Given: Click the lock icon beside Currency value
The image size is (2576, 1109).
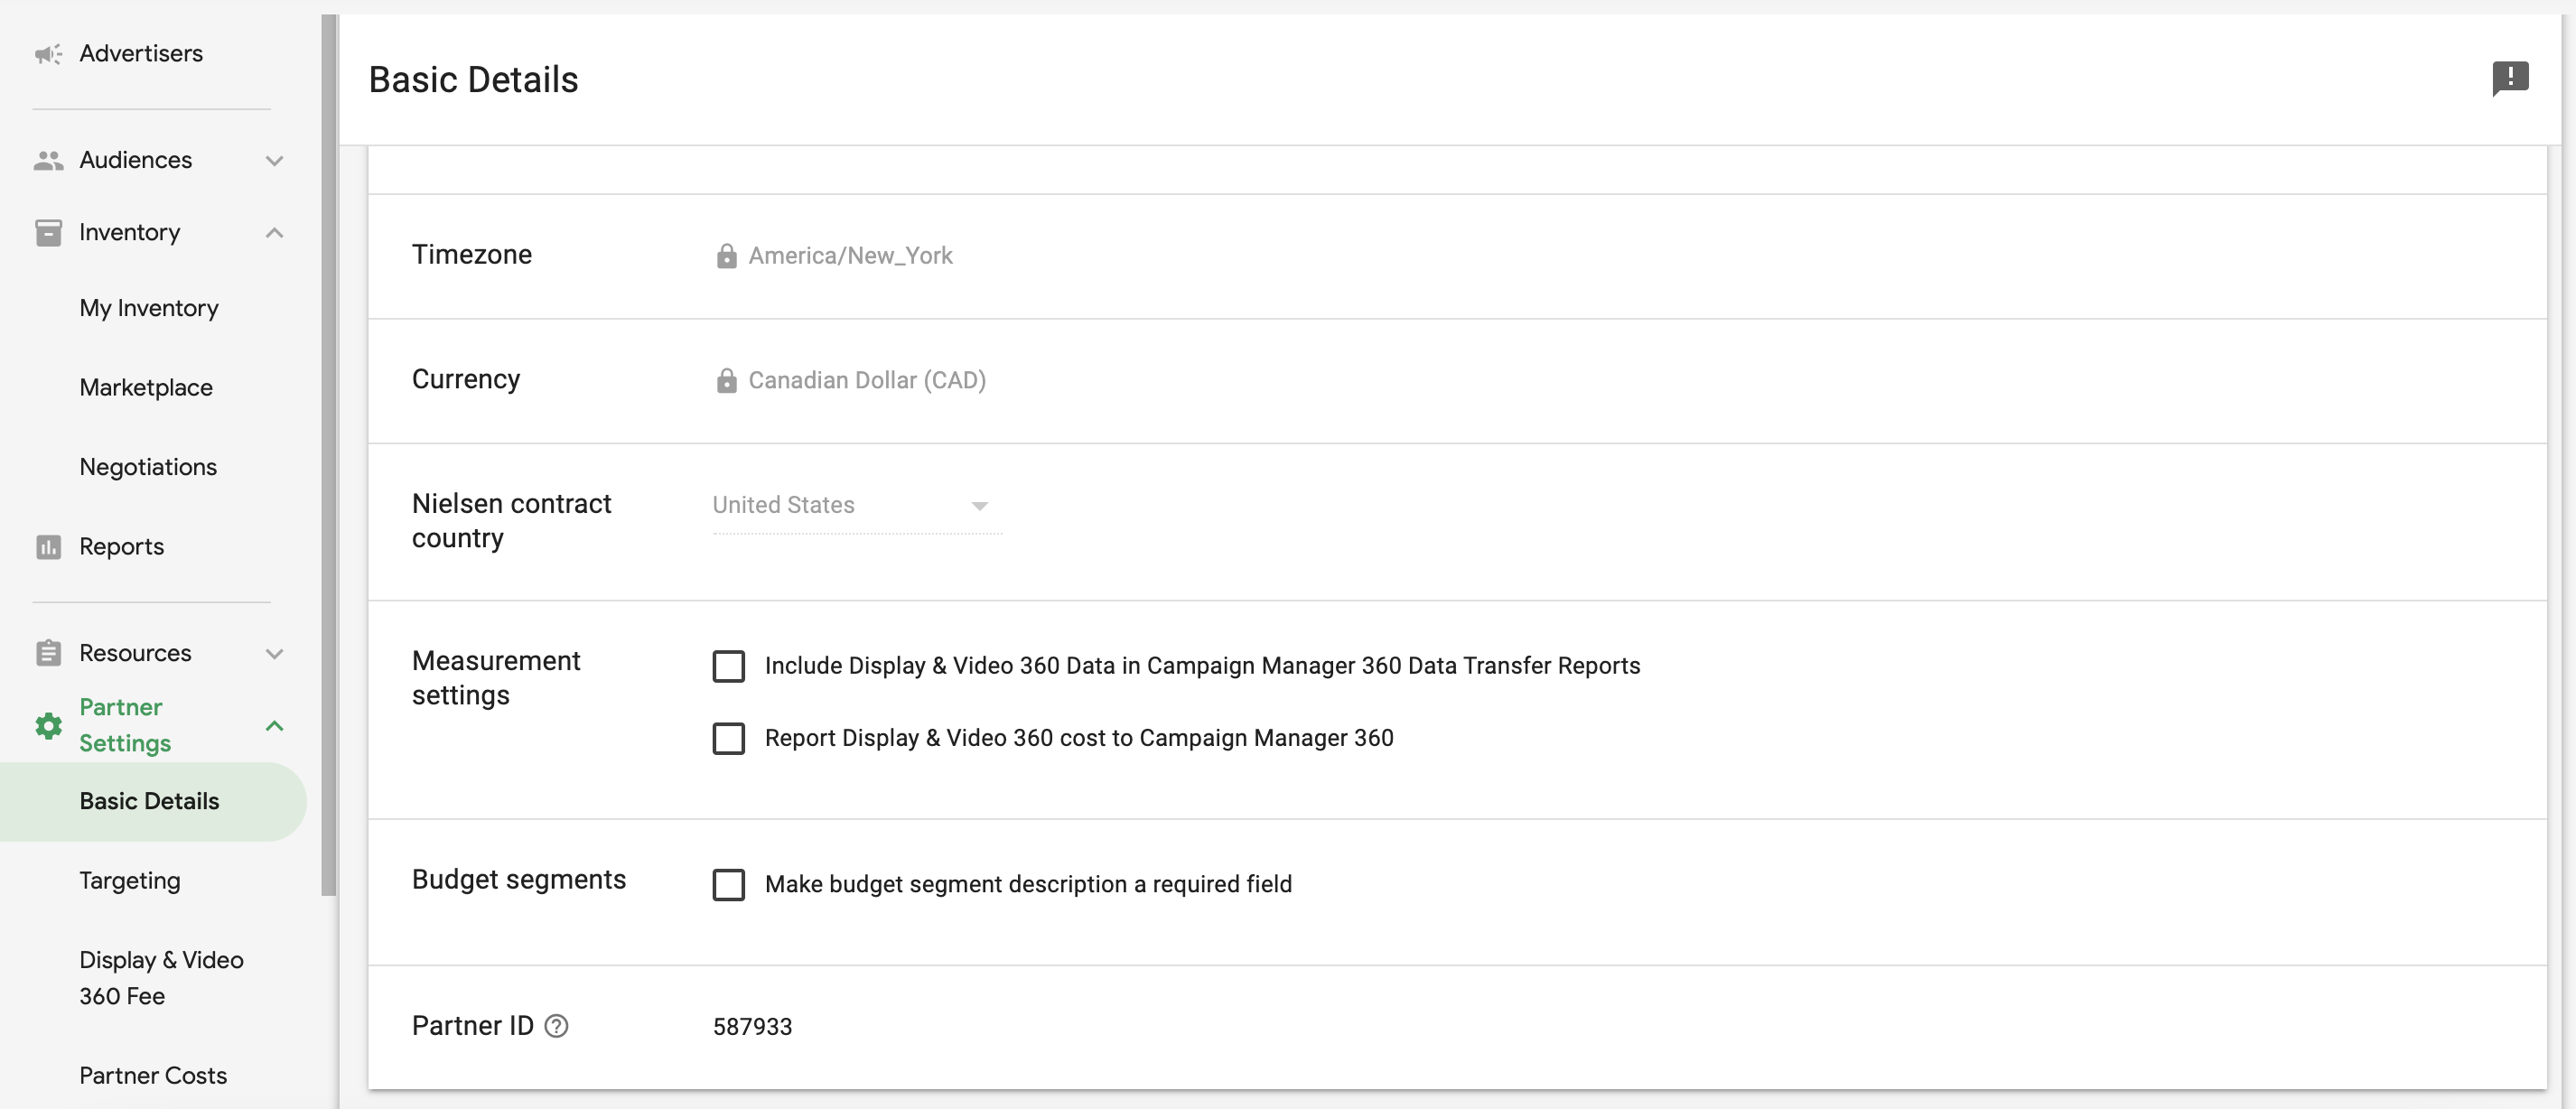Looking at the screenshot, I should [726, 380].
